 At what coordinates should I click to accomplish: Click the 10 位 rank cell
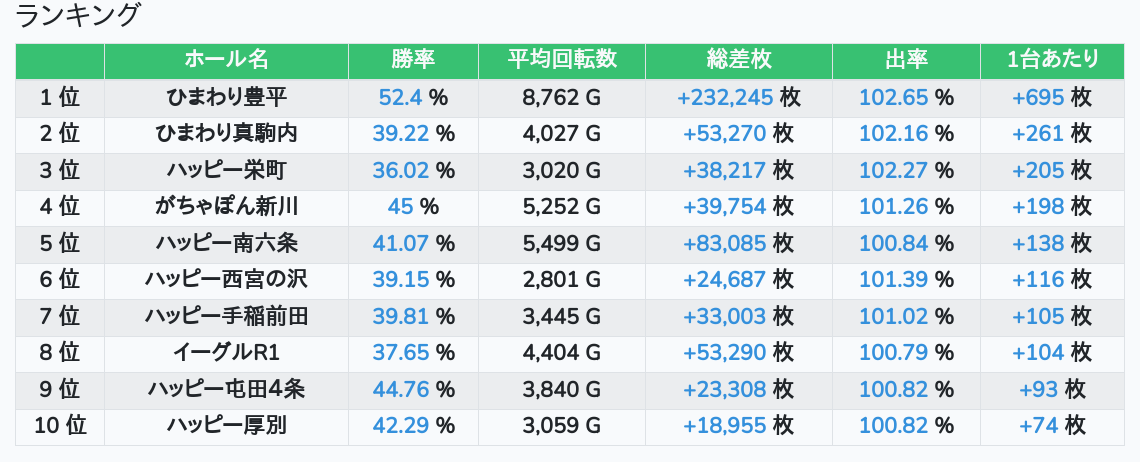tap(60, 425)
